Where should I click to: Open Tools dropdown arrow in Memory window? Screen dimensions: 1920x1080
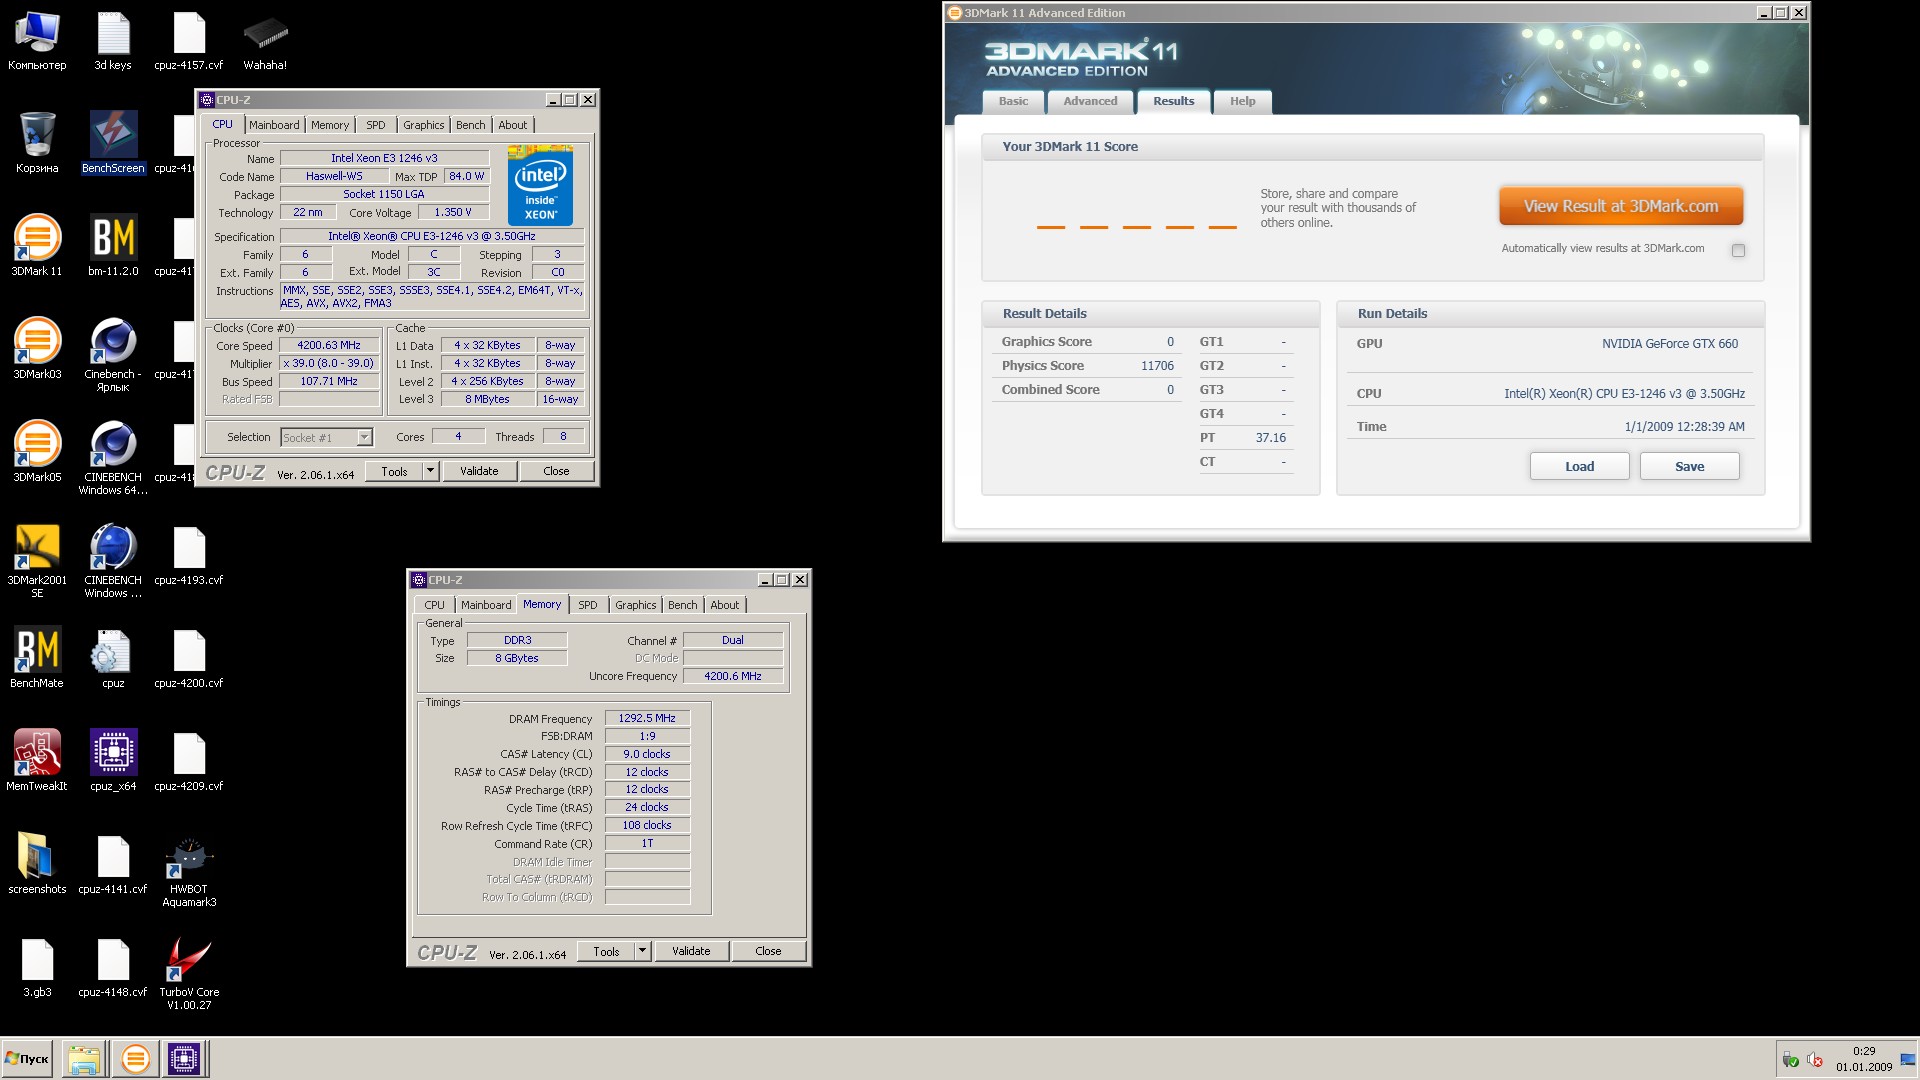pos(642,951)
